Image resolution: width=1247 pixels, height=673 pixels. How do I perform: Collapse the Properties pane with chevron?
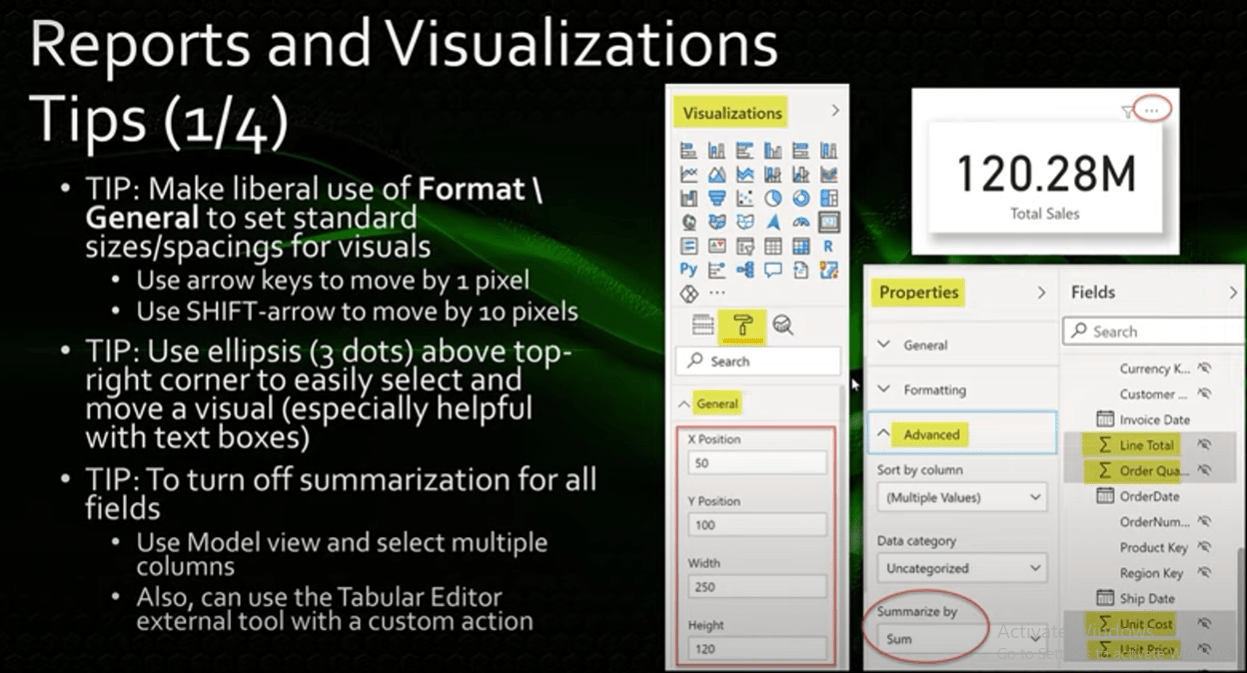(1041, 292)
